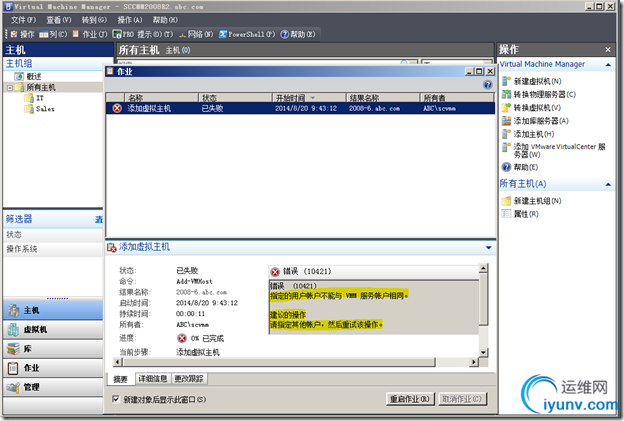This screenshot has width=624, height=421.
Task: Select the Sales host group folder
Action: tap(40, 109)
